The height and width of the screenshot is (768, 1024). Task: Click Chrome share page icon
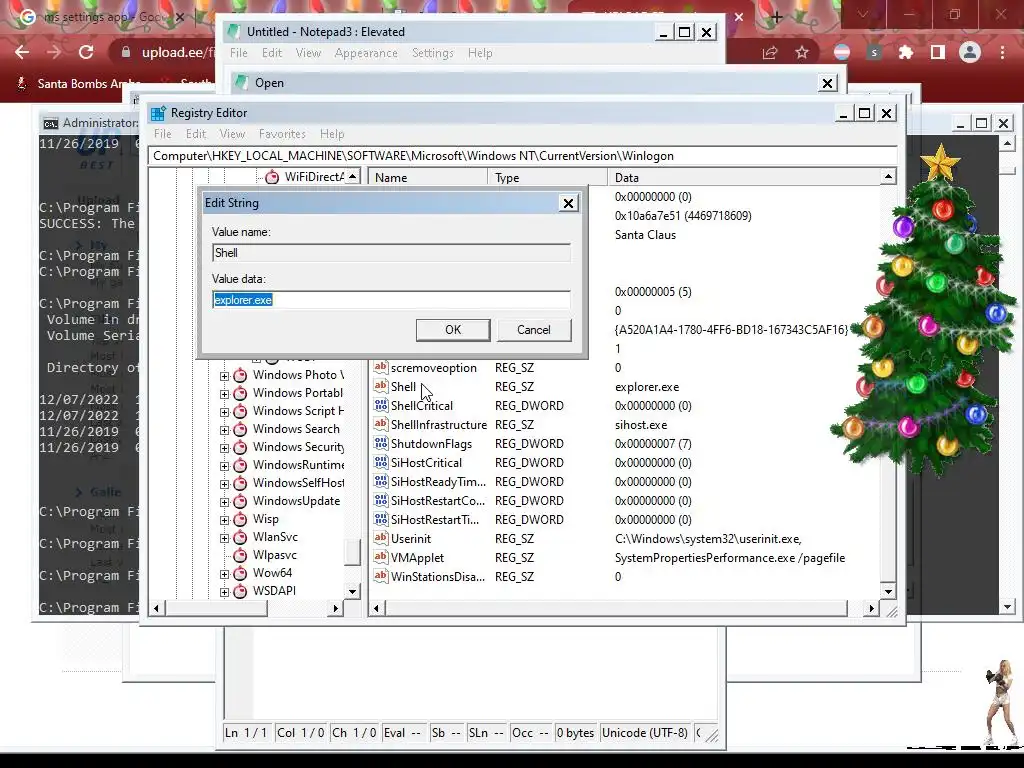tap(770, 52)
